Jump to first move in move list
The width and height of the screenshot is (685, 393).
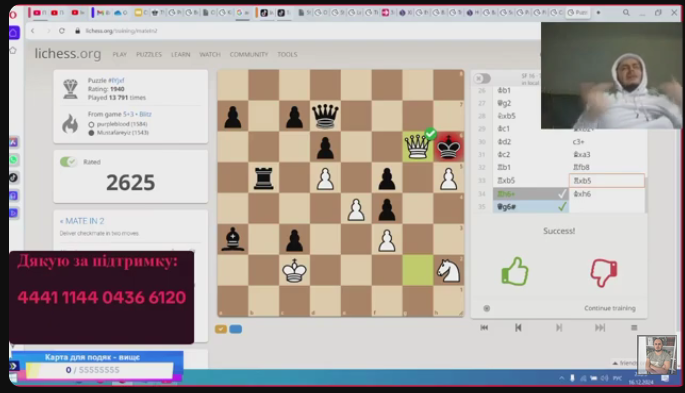(484, 328)
